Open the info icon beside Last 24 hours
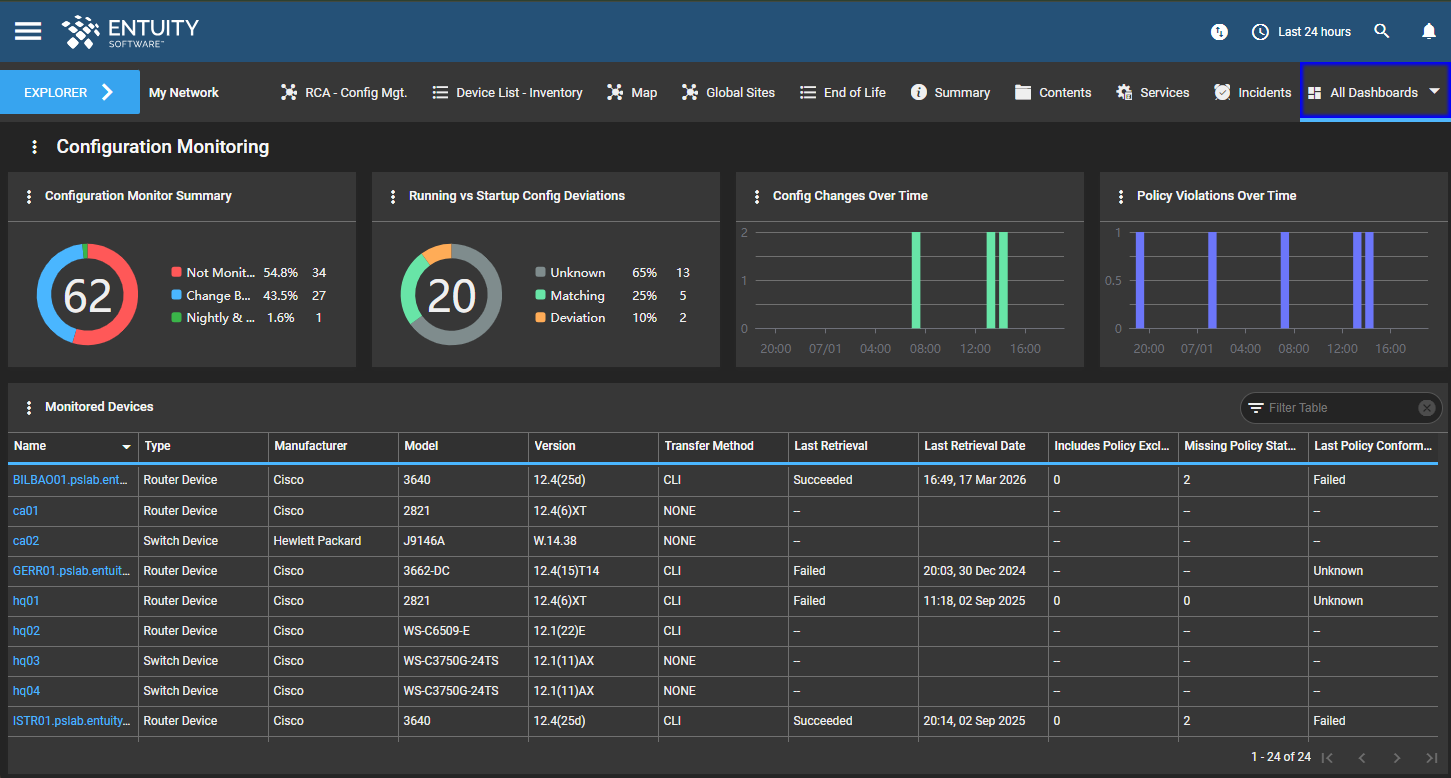The image size is (1451, 778). coord(1219,32)
